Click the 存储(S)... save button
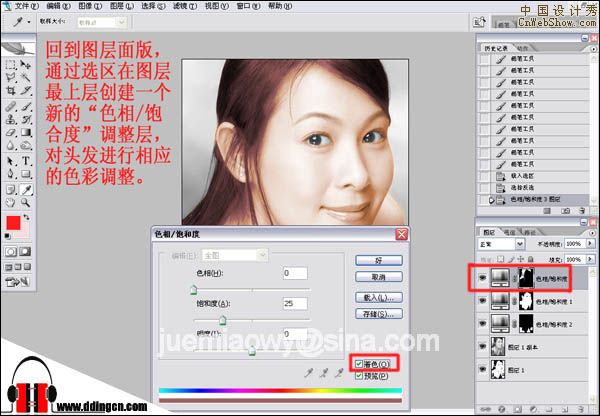 pos(378,314)
